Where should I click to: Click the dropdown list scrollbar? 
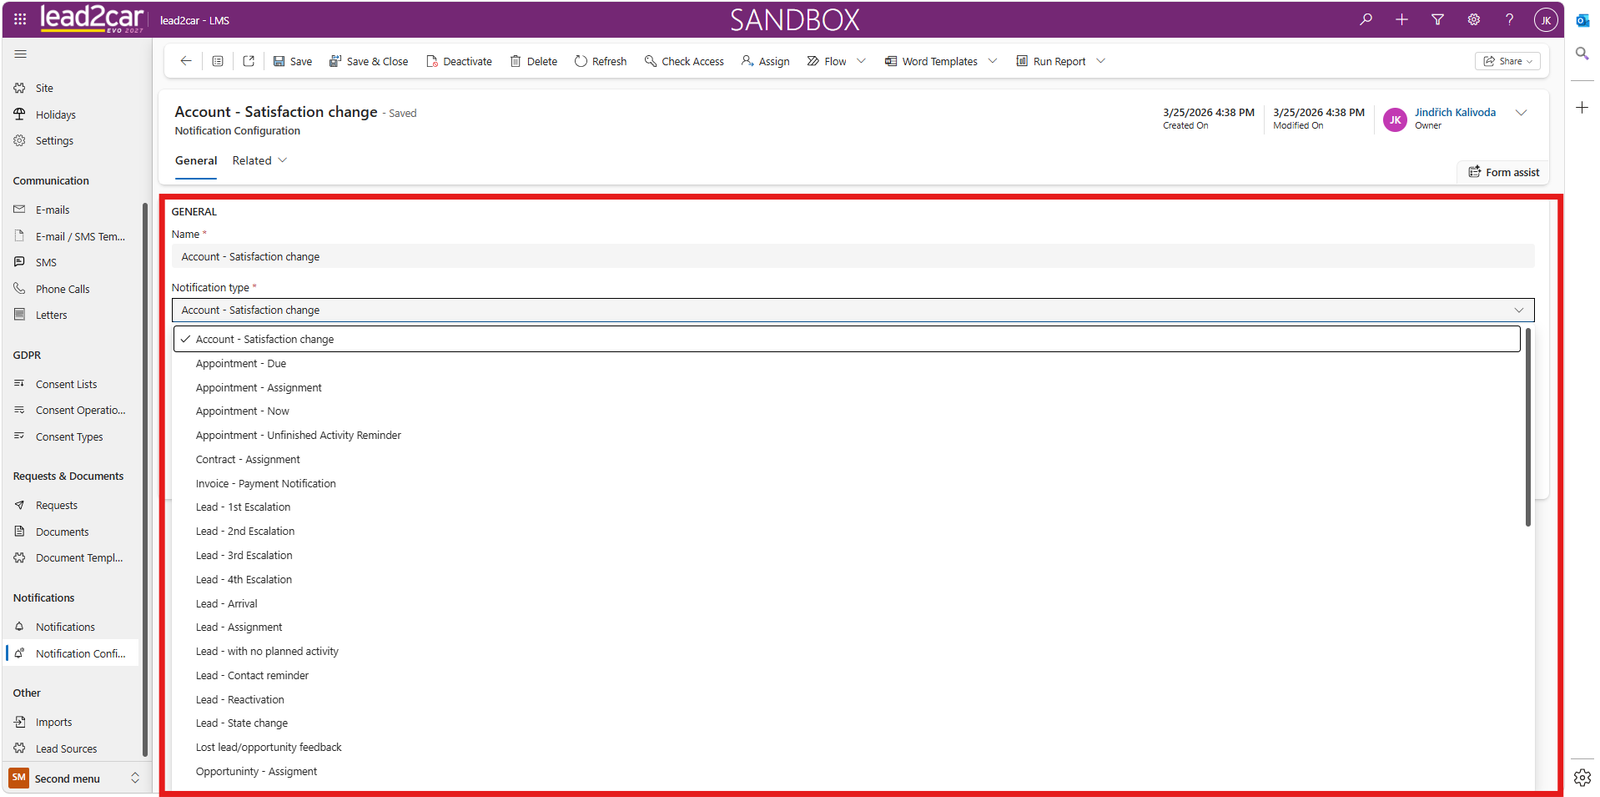pos(1528,427)
